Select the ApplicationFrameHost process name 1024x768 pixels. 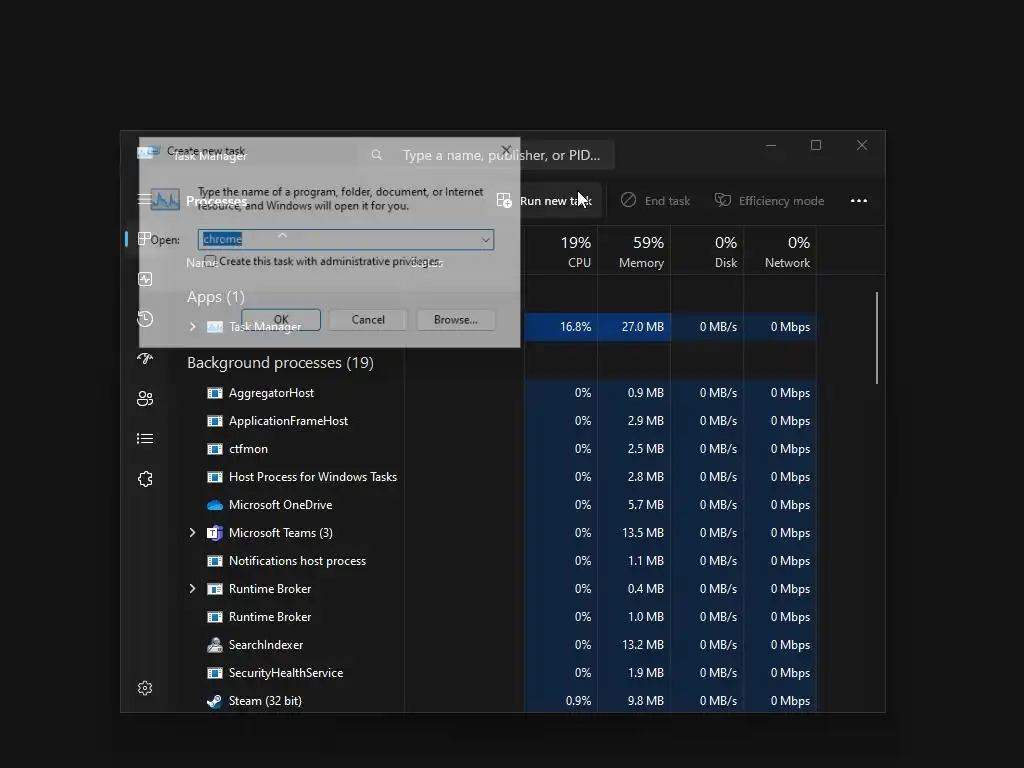[x=288, y=421]
